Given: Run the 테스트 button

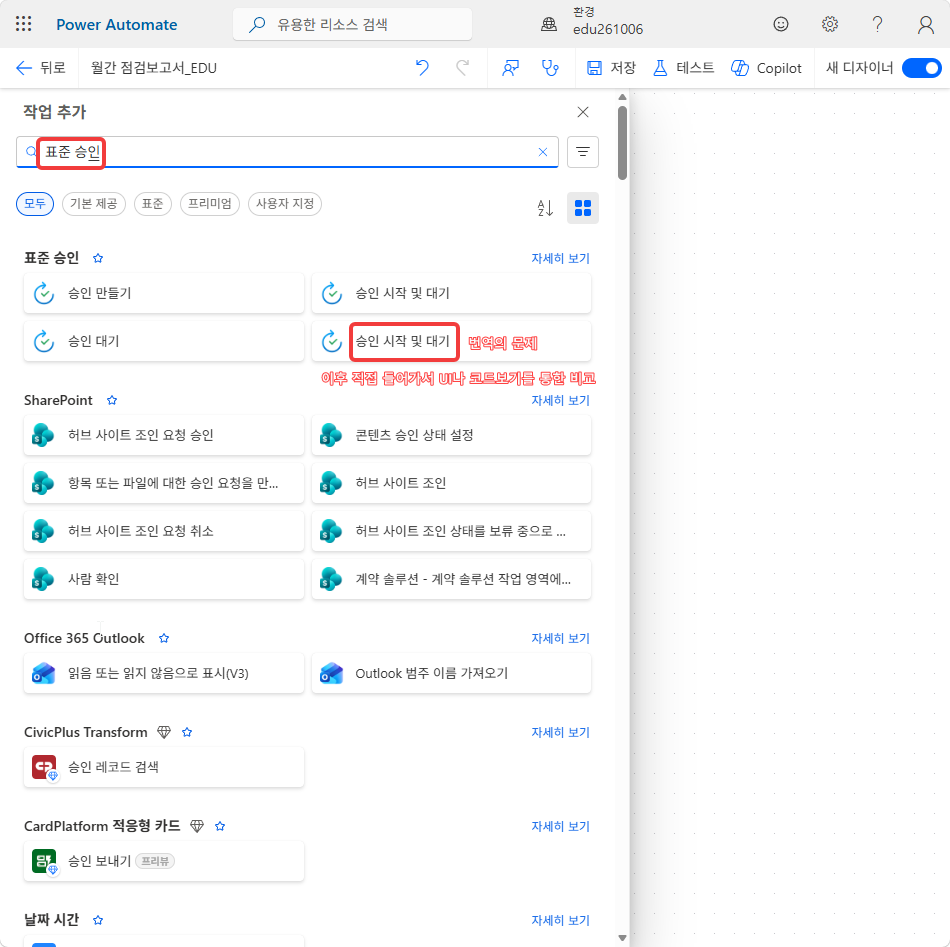Looking at the screenshot, I should [683, 68].
